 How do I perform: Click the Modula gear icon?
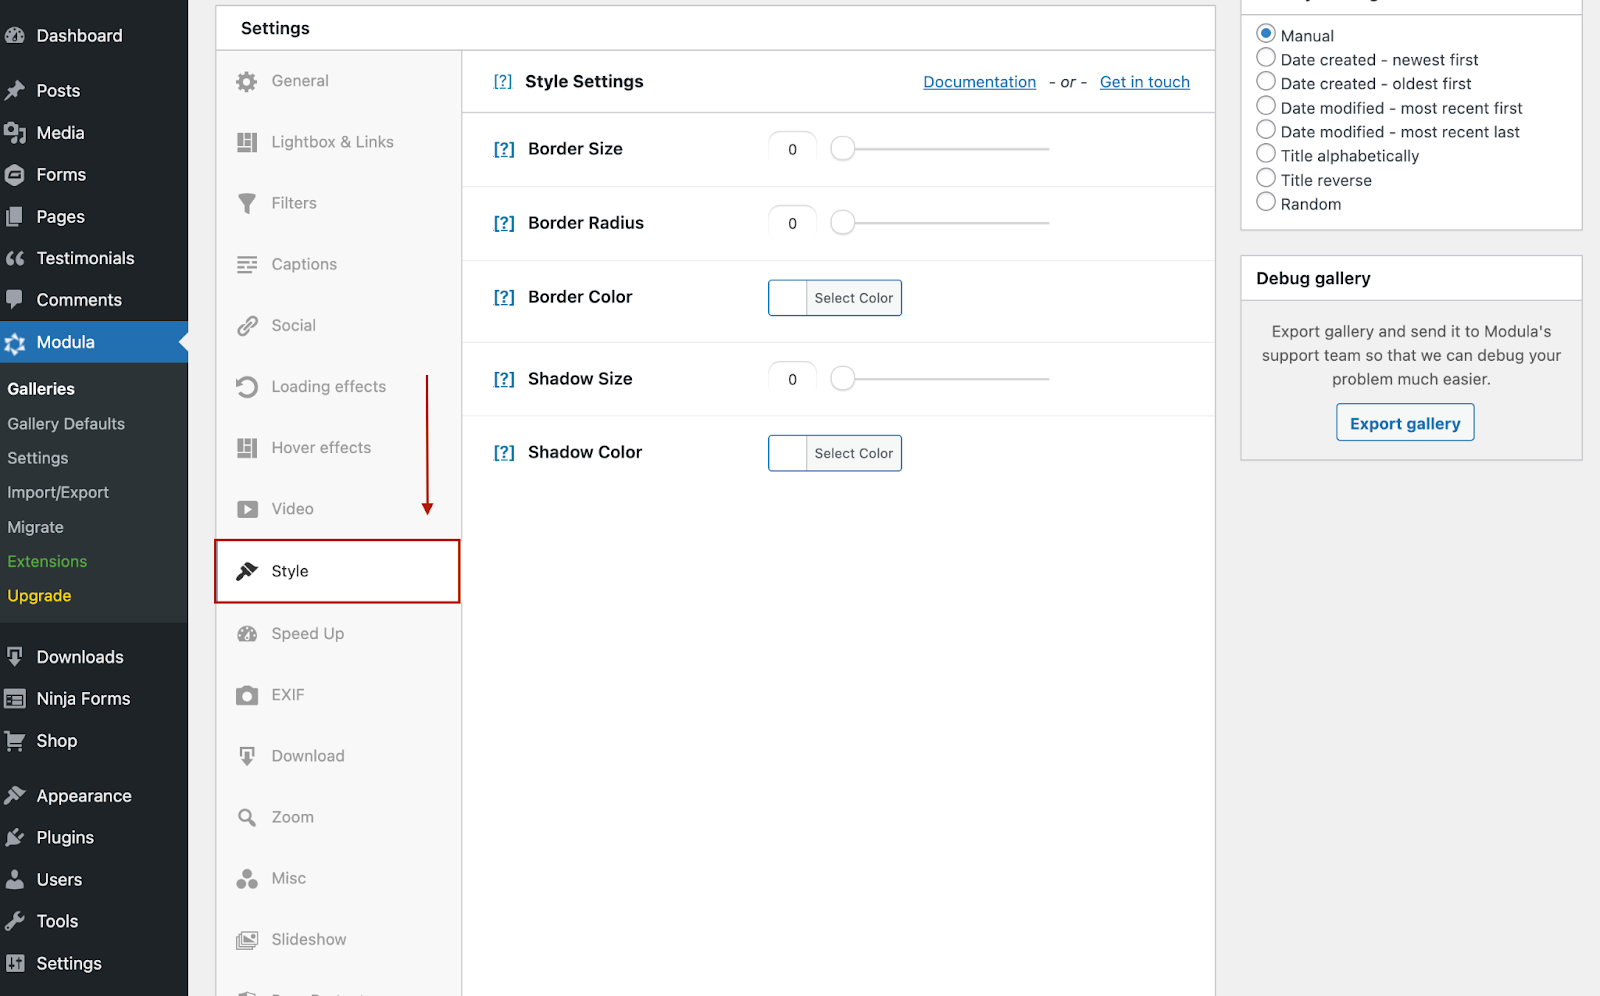[x=15, y=343]
